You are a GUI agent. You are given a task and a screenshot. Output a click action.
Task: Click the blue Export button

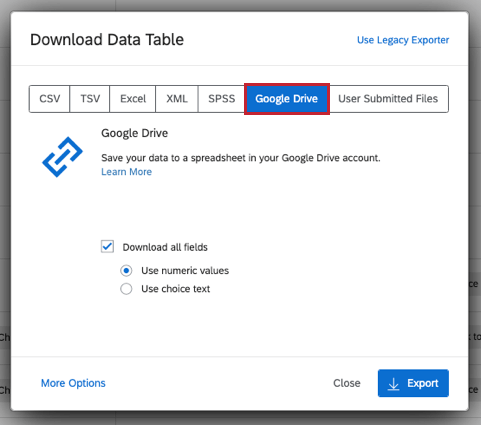click(413, 383)
